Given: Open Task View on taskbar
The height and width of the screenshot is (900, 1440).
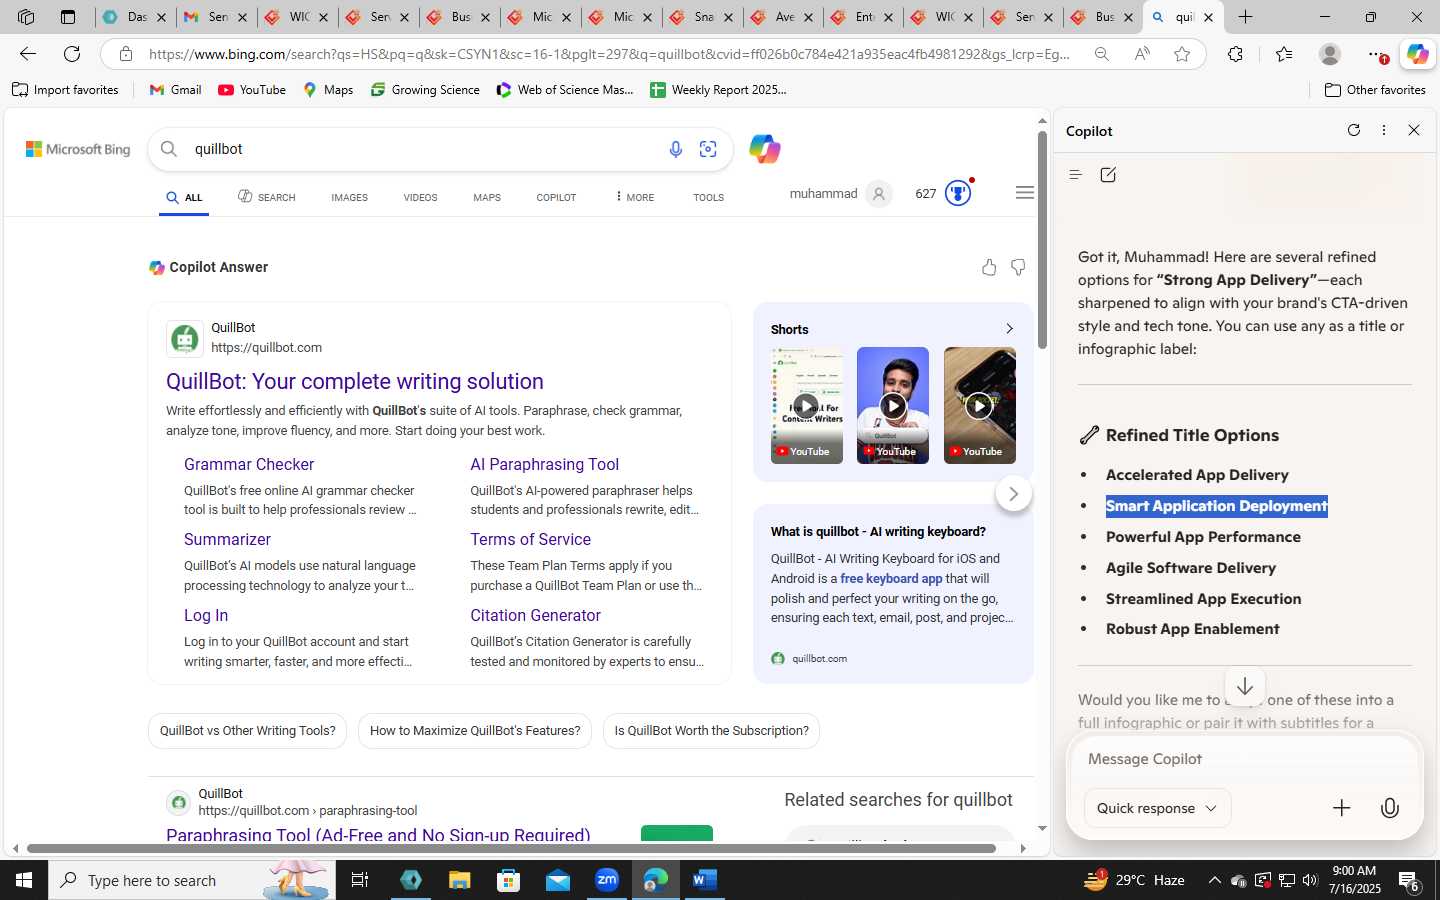Looking at the screenshot, I should pyautogui.click(x=359, y=880).
